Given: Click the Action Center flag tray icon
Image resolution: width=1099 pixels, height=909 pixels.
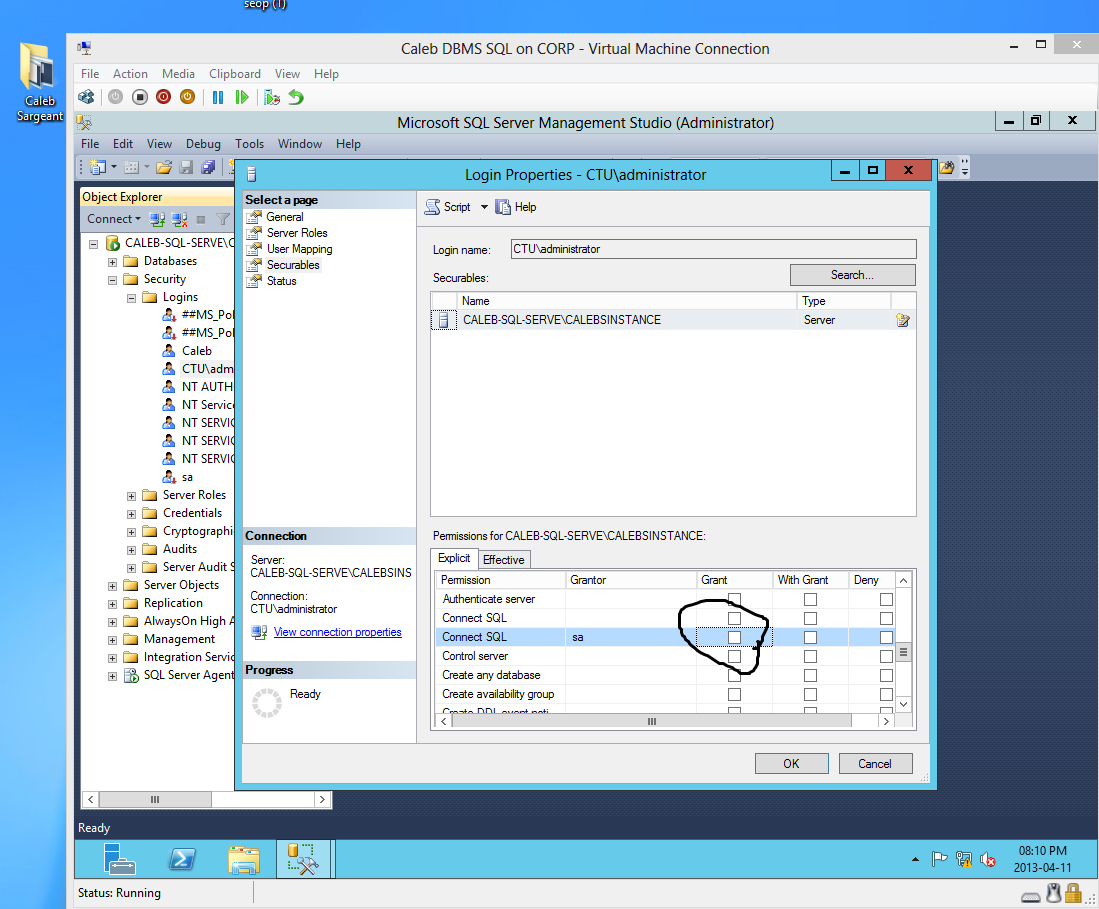Looking at the screenshot, I should pos(939,859).
